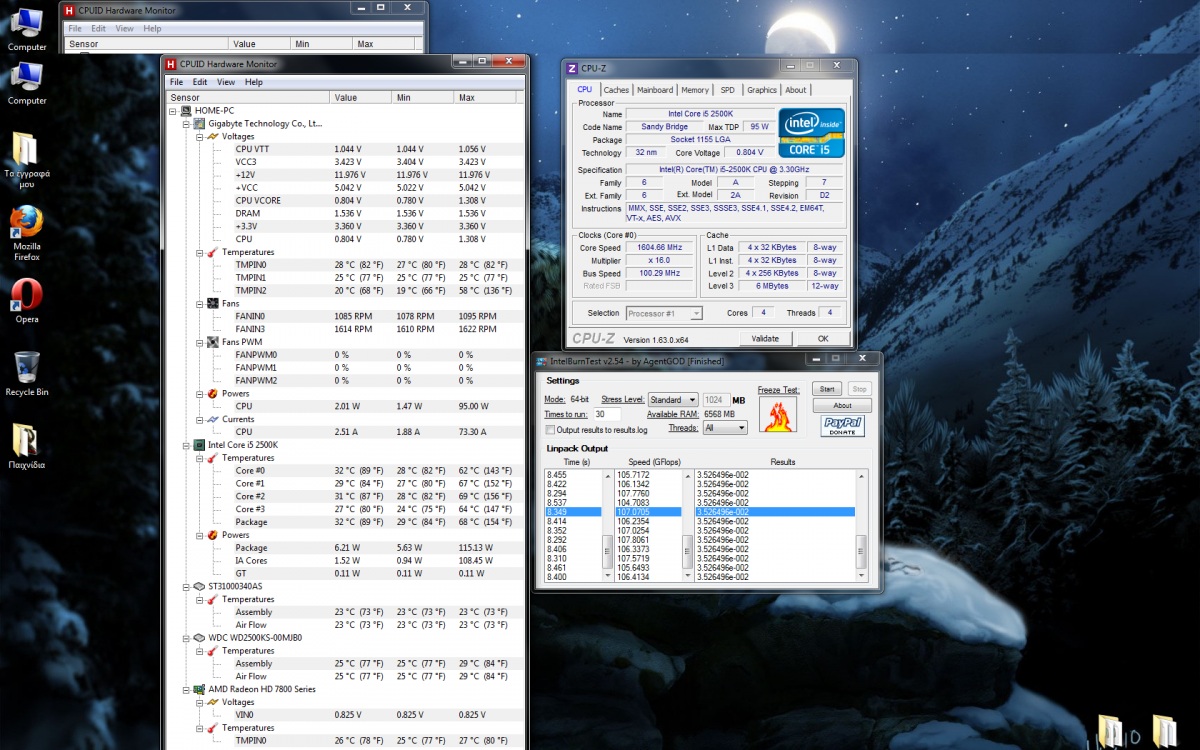
Task: Collapse the Gigabyte Technology tree node
Action: point(187,124)
